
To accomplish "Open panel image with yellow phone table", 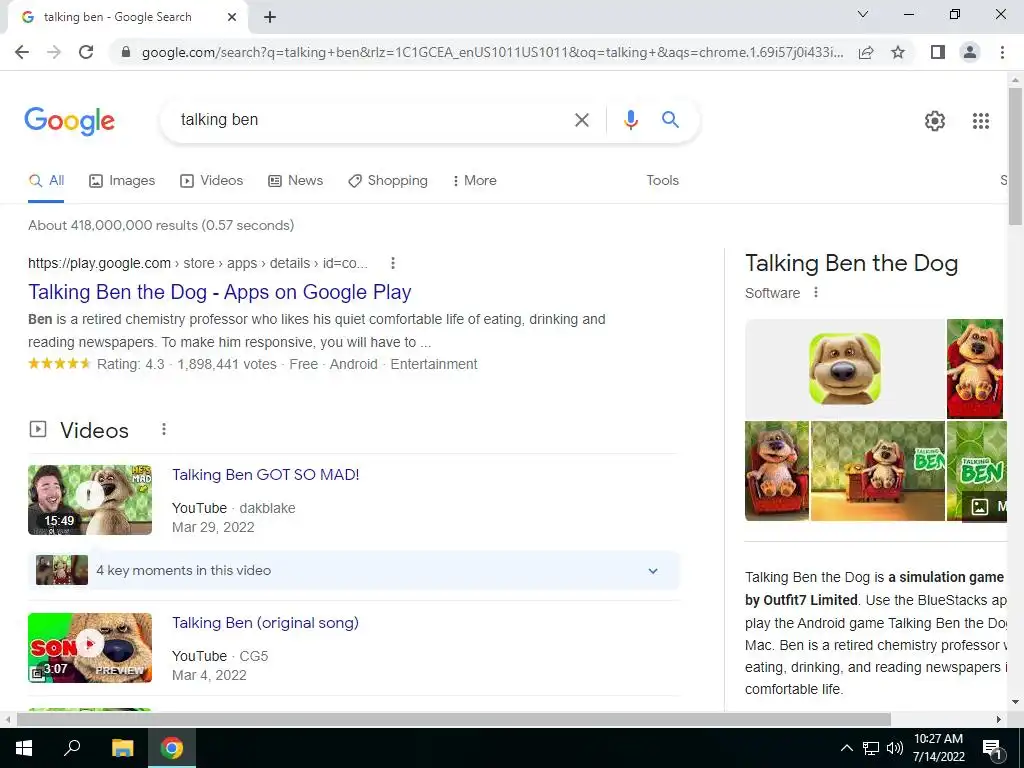I will point(878,471).
